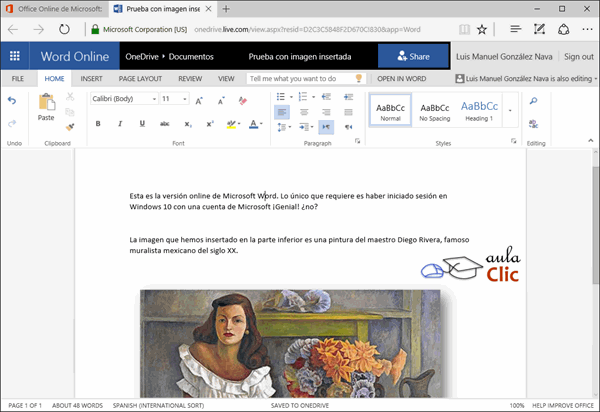Image resolution: width=600 pixels, height=412 pixels.
Task: Click HELP IMPROVE OFFICE in status bar
Action: (x=563, y=405)
